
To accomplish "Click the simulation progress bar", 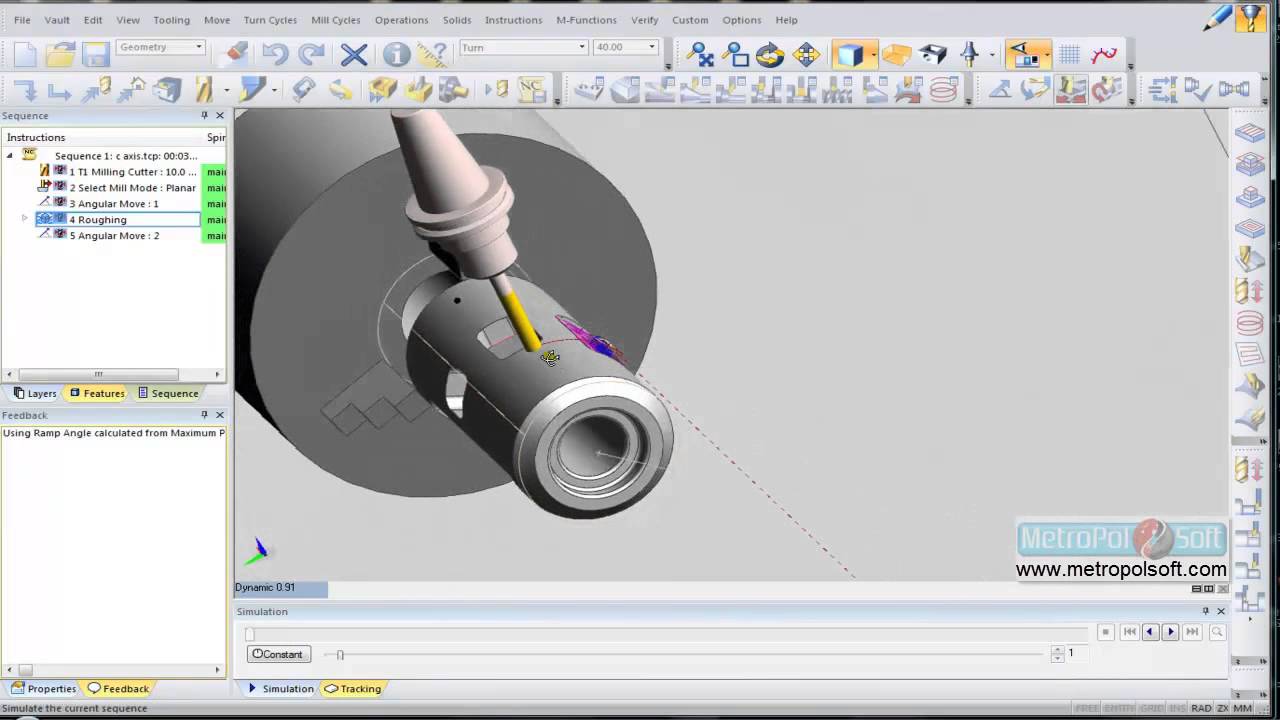I will pos(667,633).
